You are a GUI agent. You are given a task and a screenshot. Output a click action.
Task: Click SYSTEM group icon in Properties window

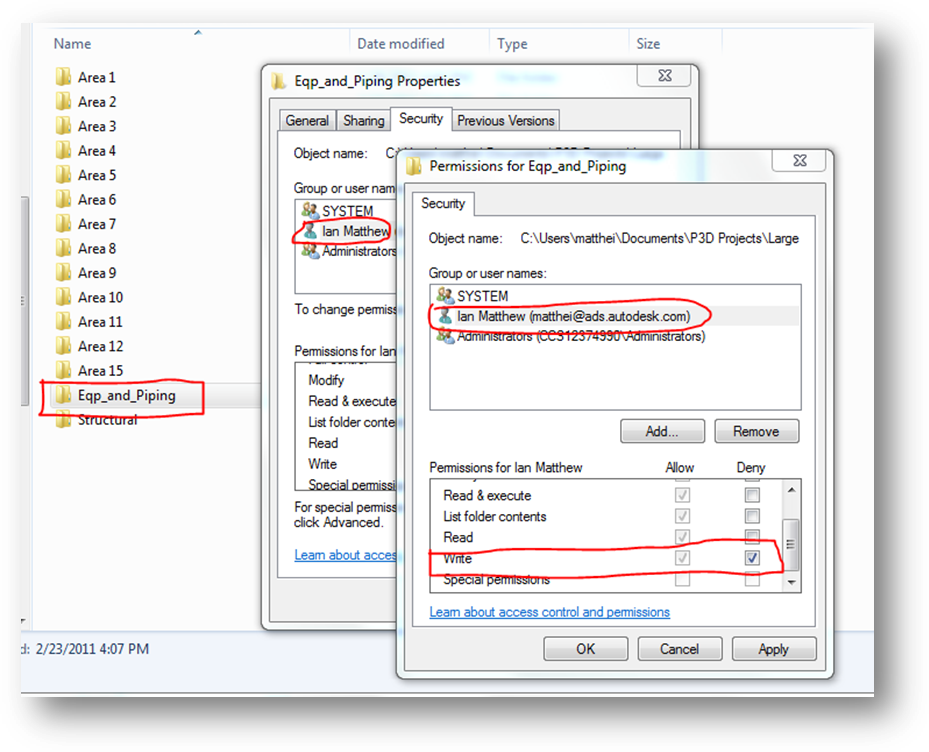tap(310, 210)
